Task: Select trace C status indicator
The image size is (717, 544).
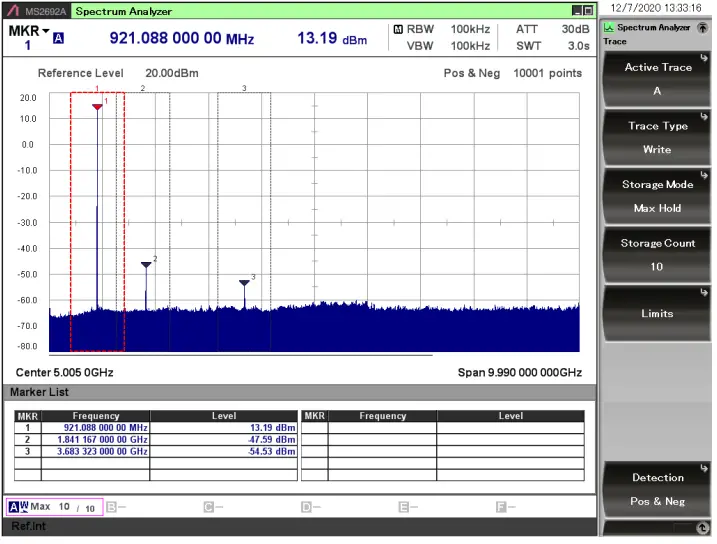Action: click(x=213, y=507)
